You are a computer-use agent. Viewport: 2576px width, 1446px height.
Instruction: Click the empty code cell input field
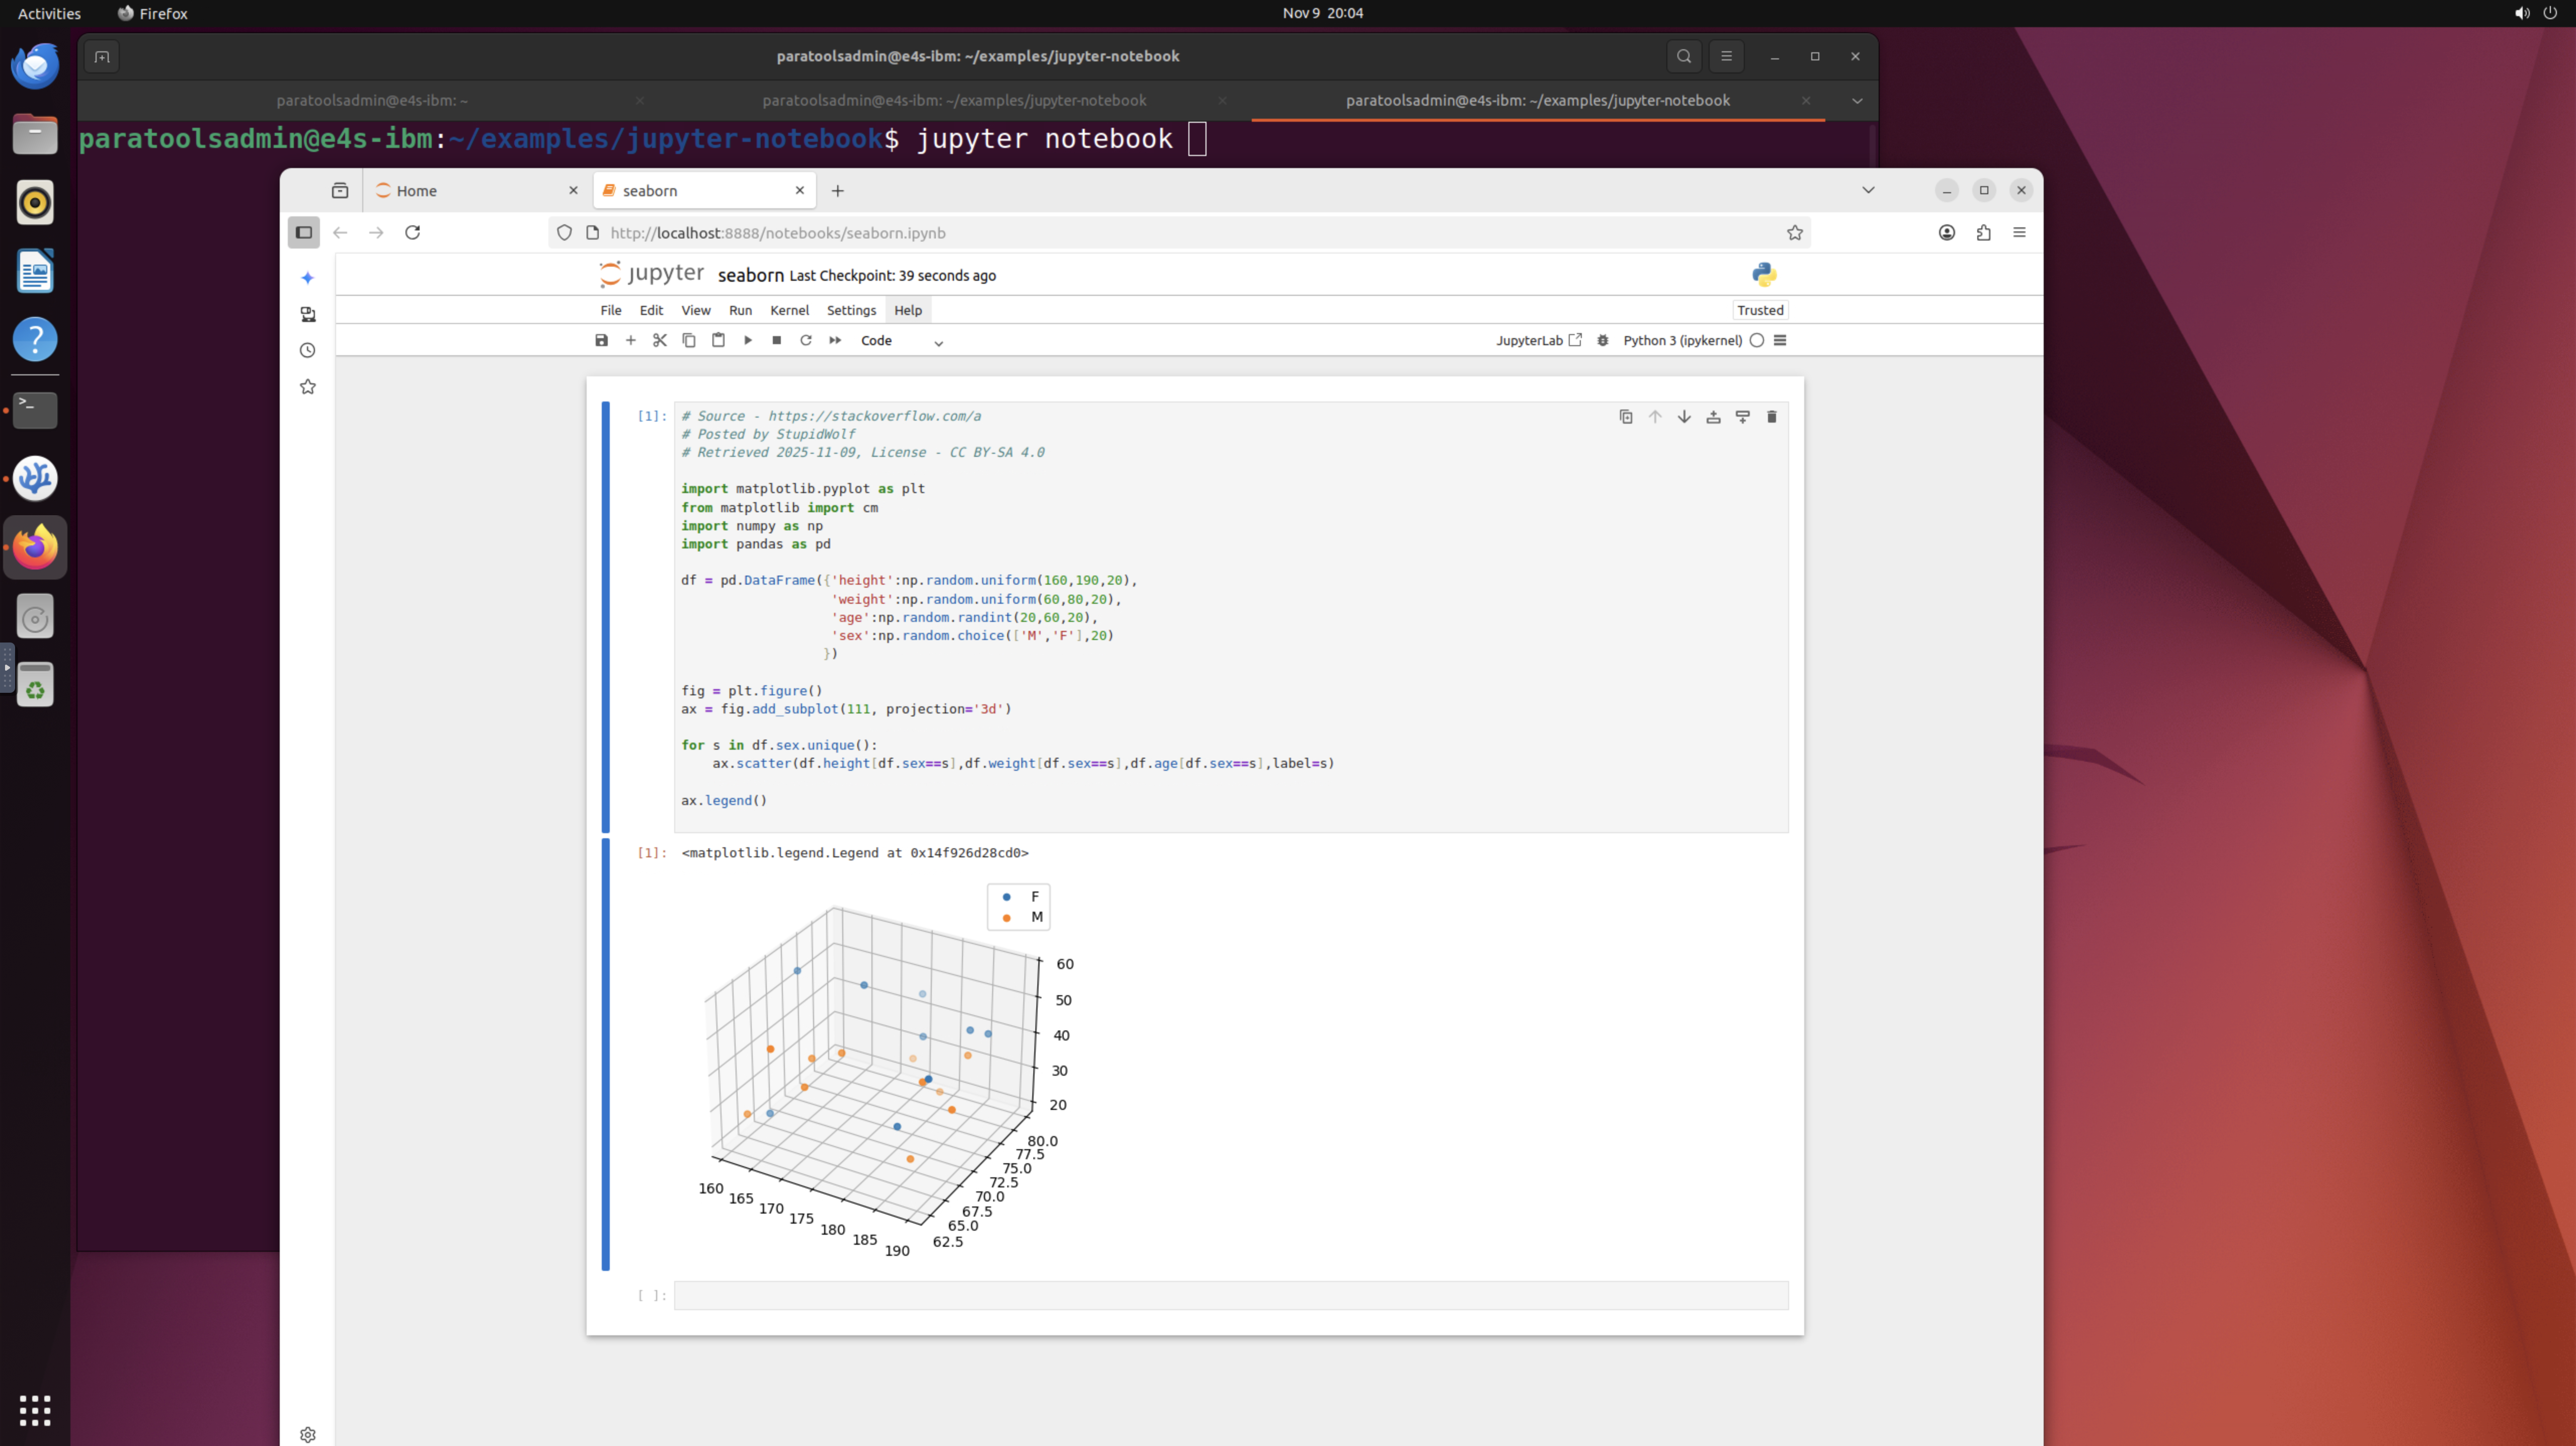click(x=1230, y=1295)
